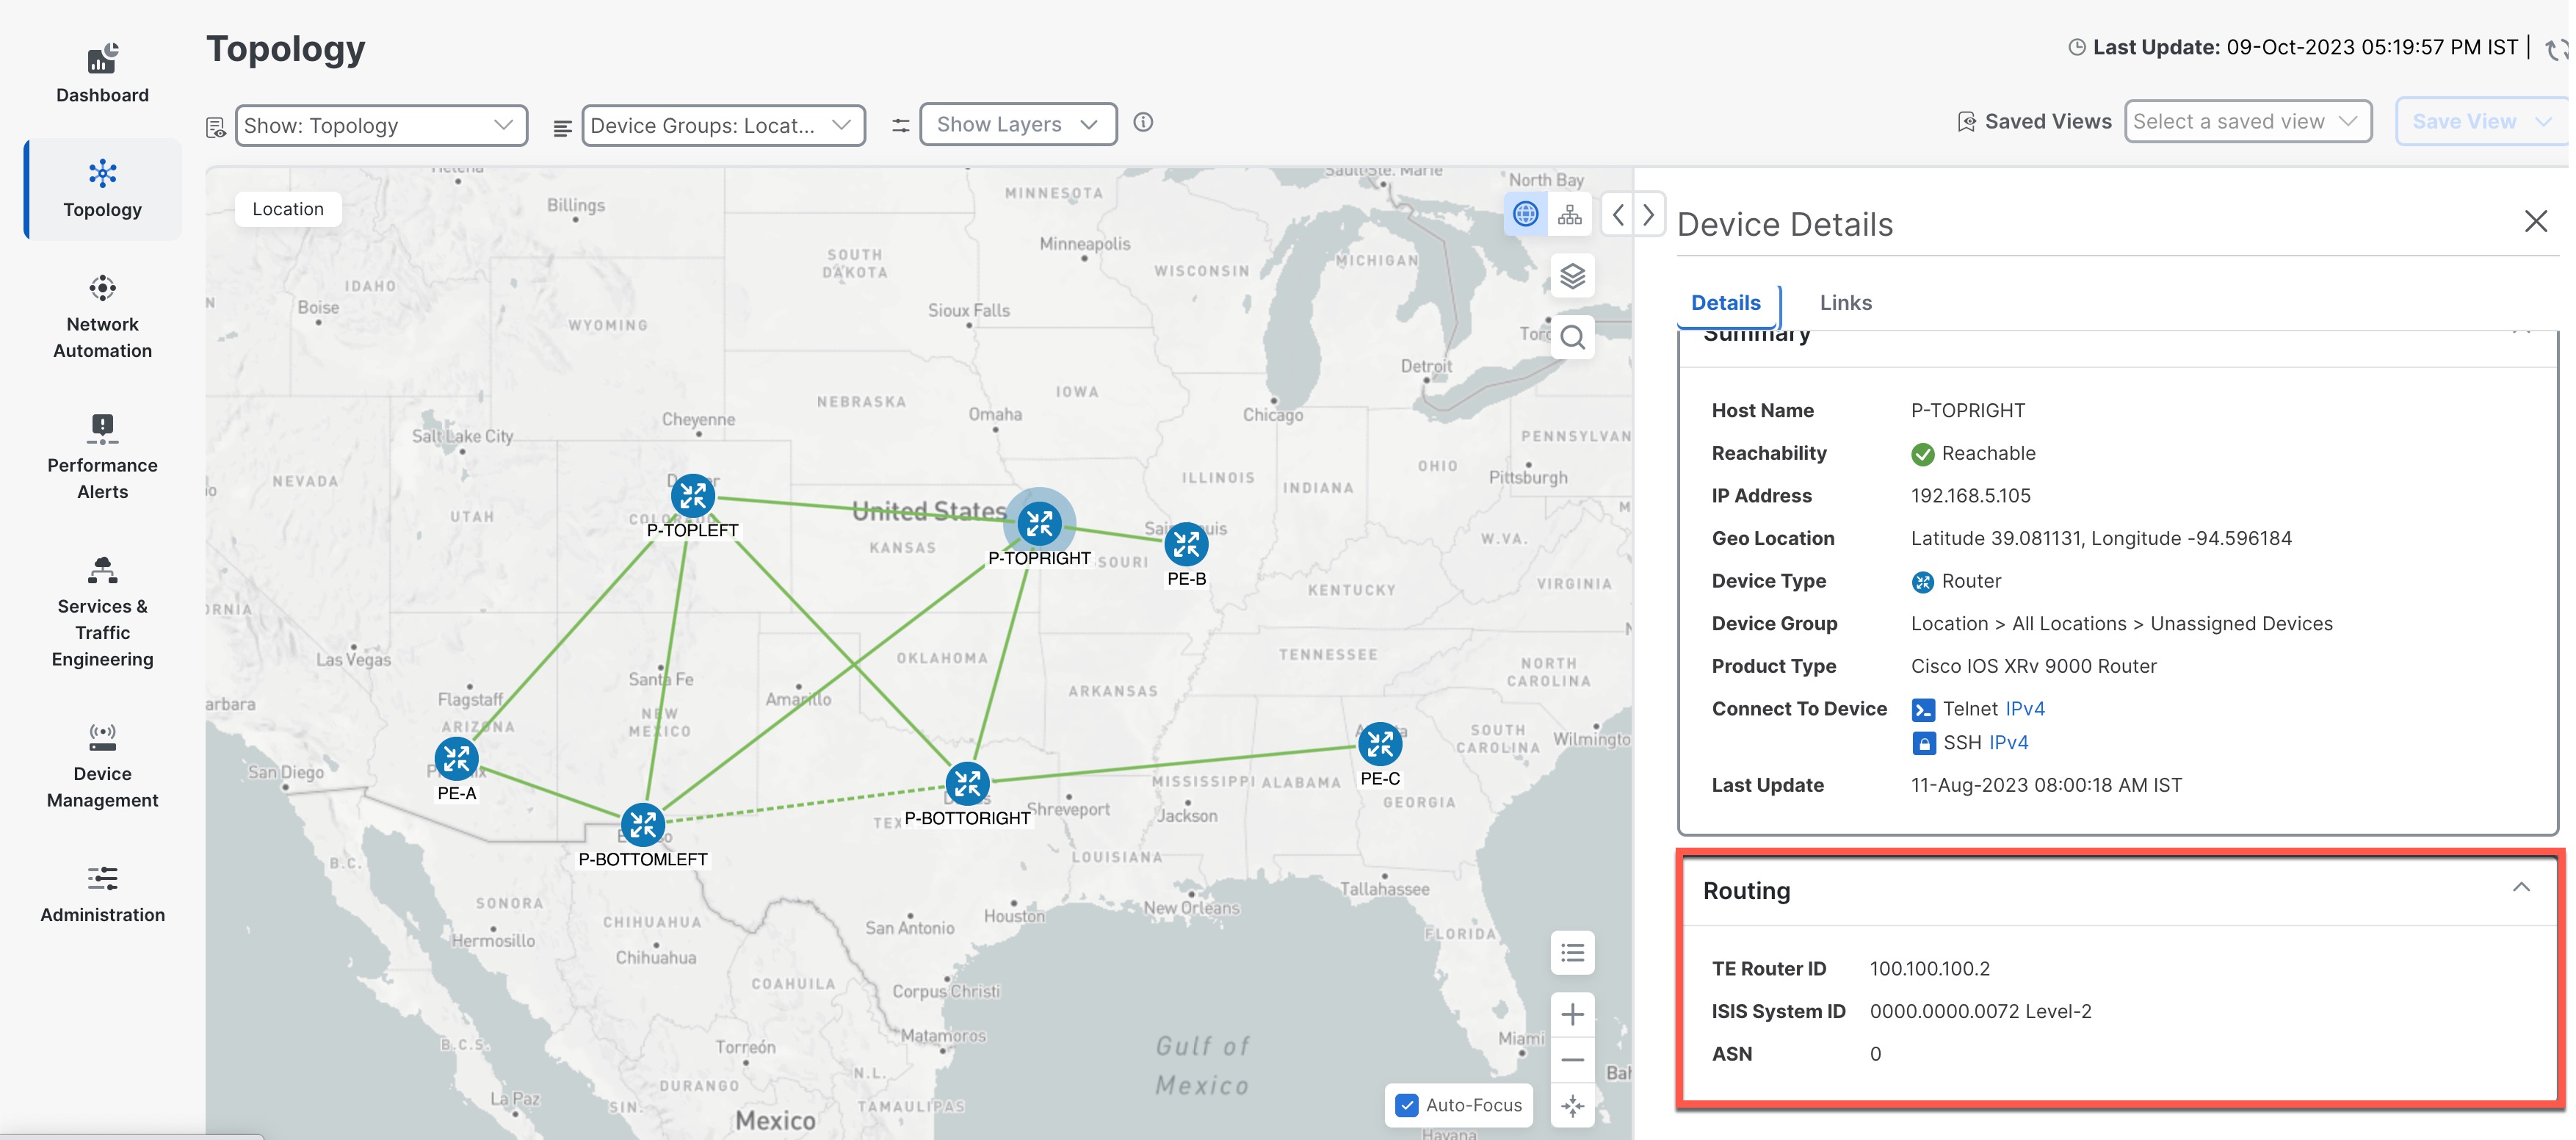2576x1140 pixels.
Task: Open the map layers icon
Action: (1572, 275)
